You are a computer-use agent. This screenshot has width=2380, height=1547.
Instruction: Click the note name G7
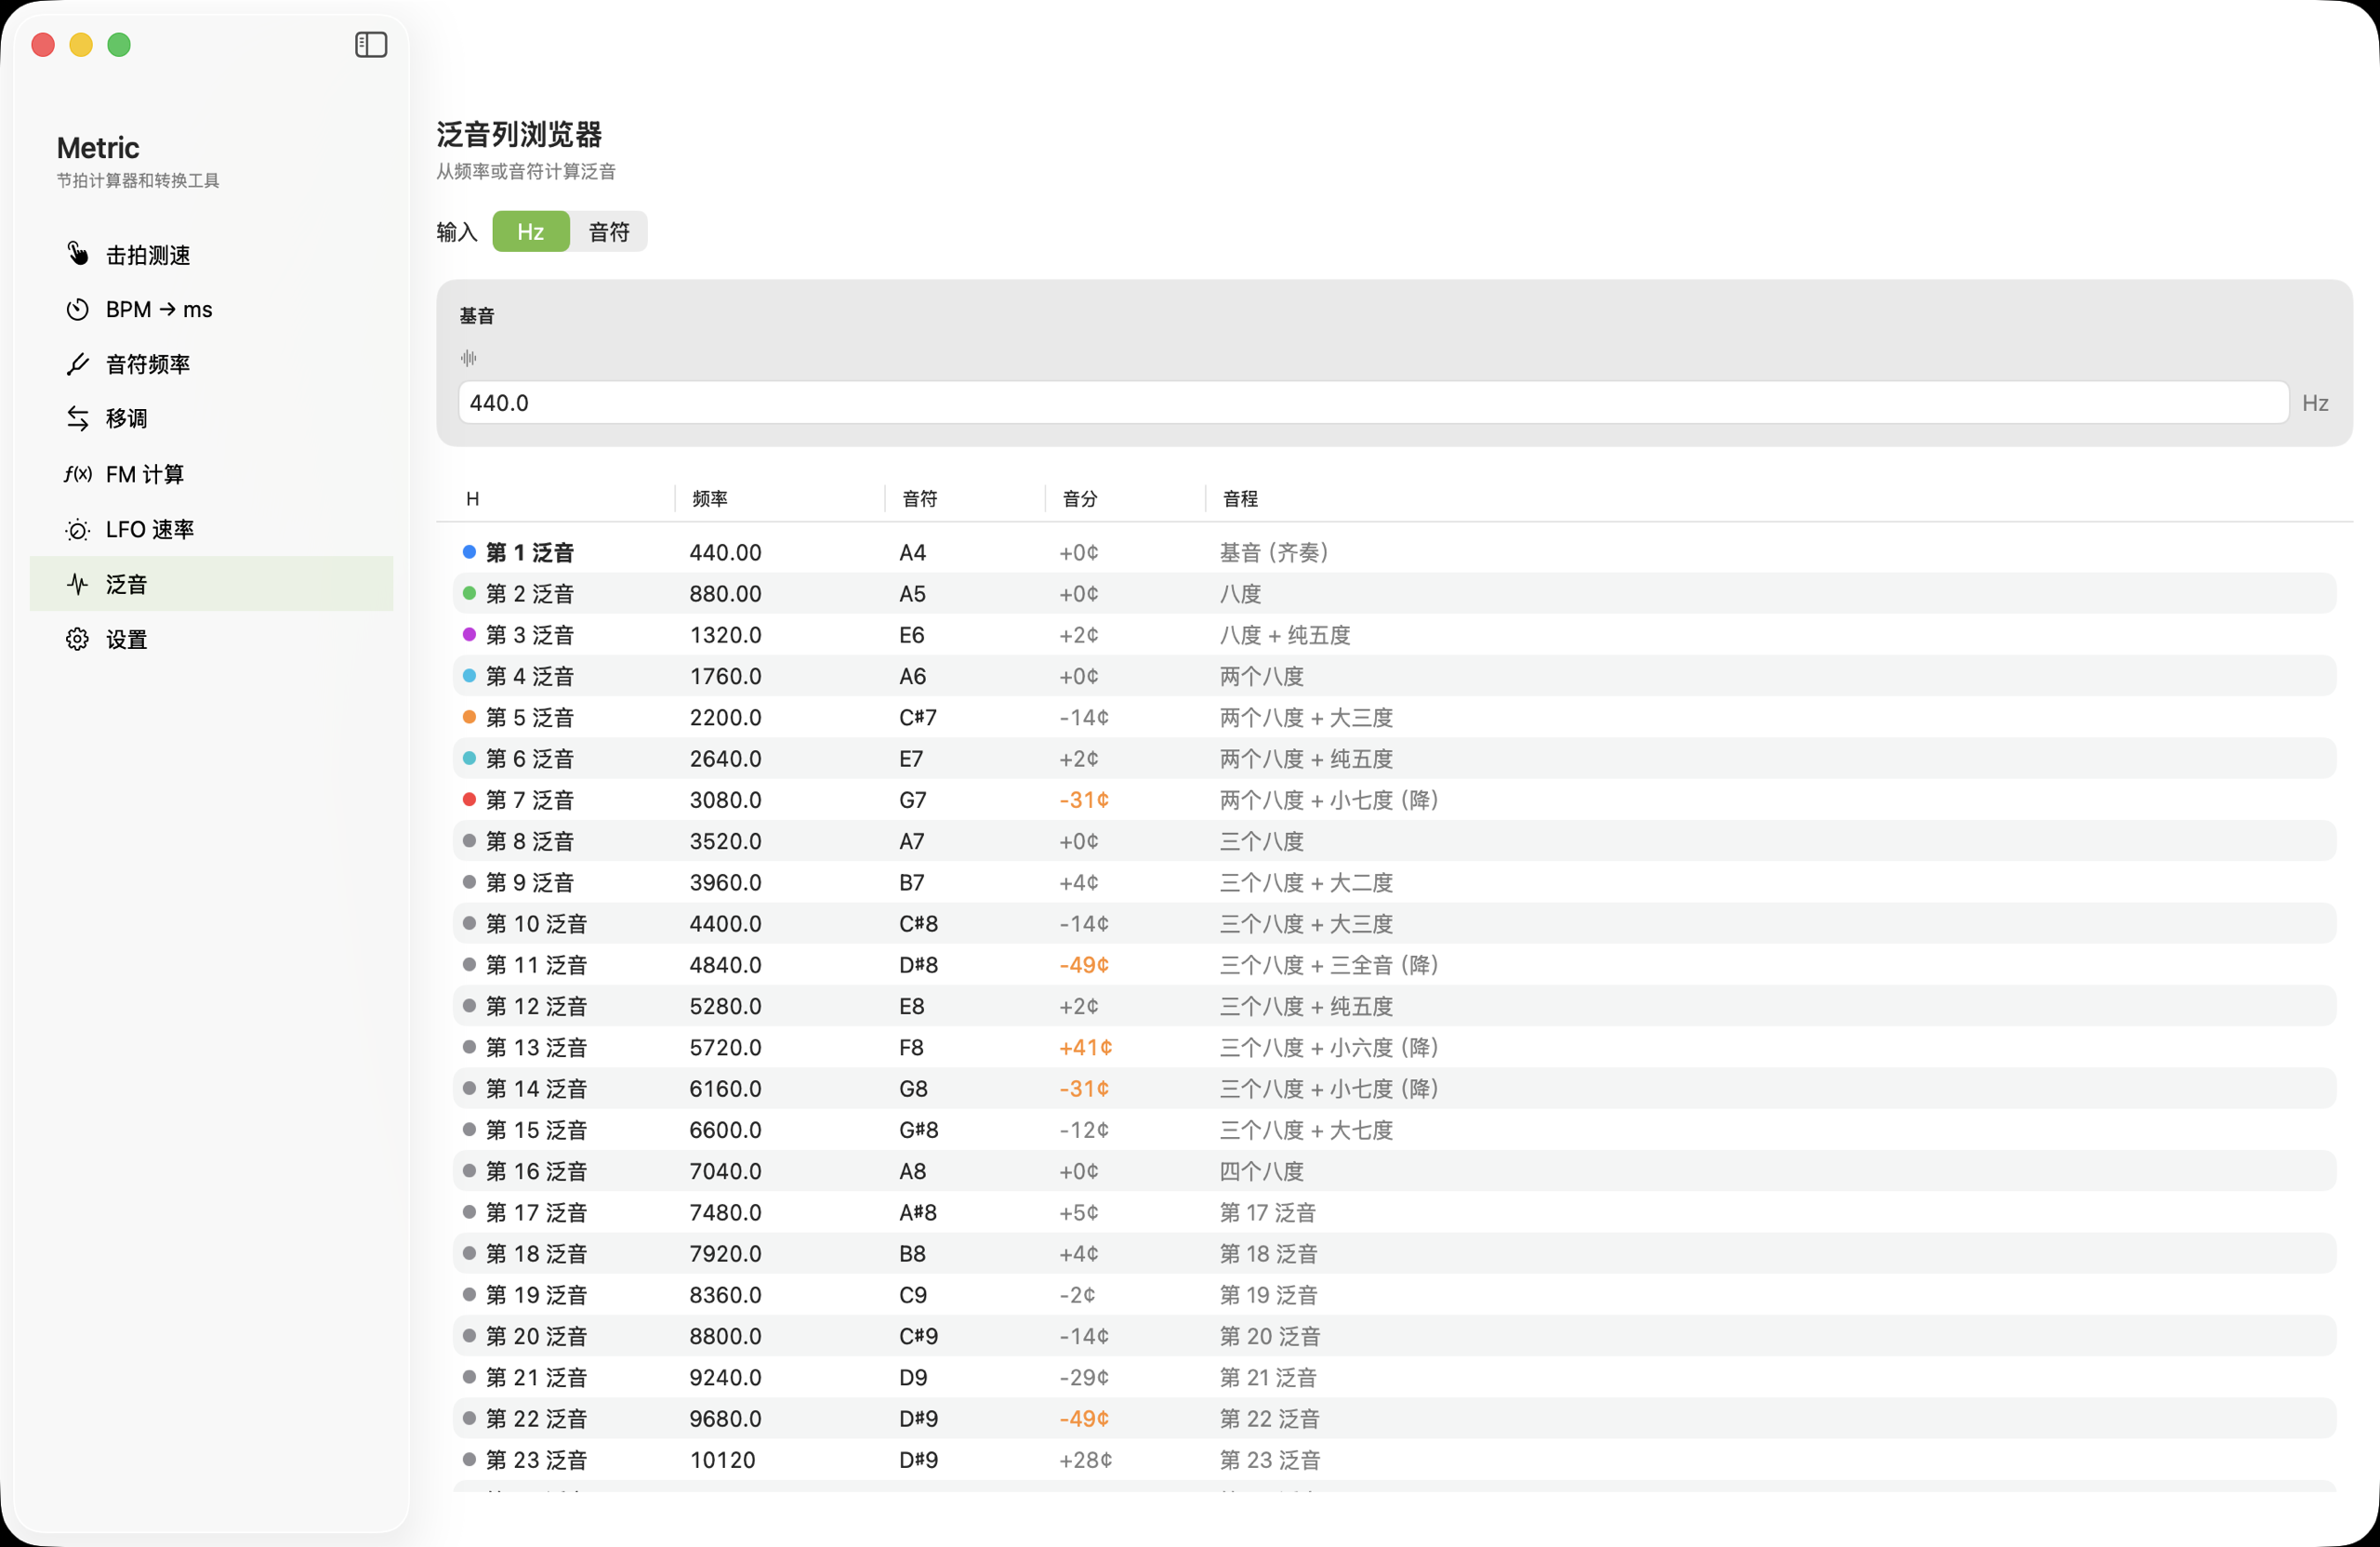[x=913, y=800]
